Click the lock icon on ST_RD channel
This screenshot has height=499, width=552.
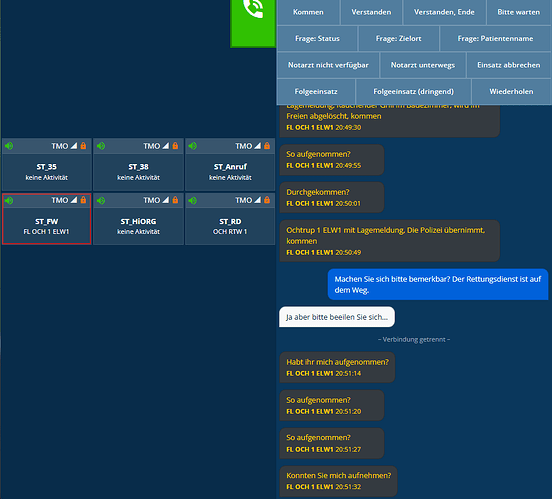tap(267, 200)
